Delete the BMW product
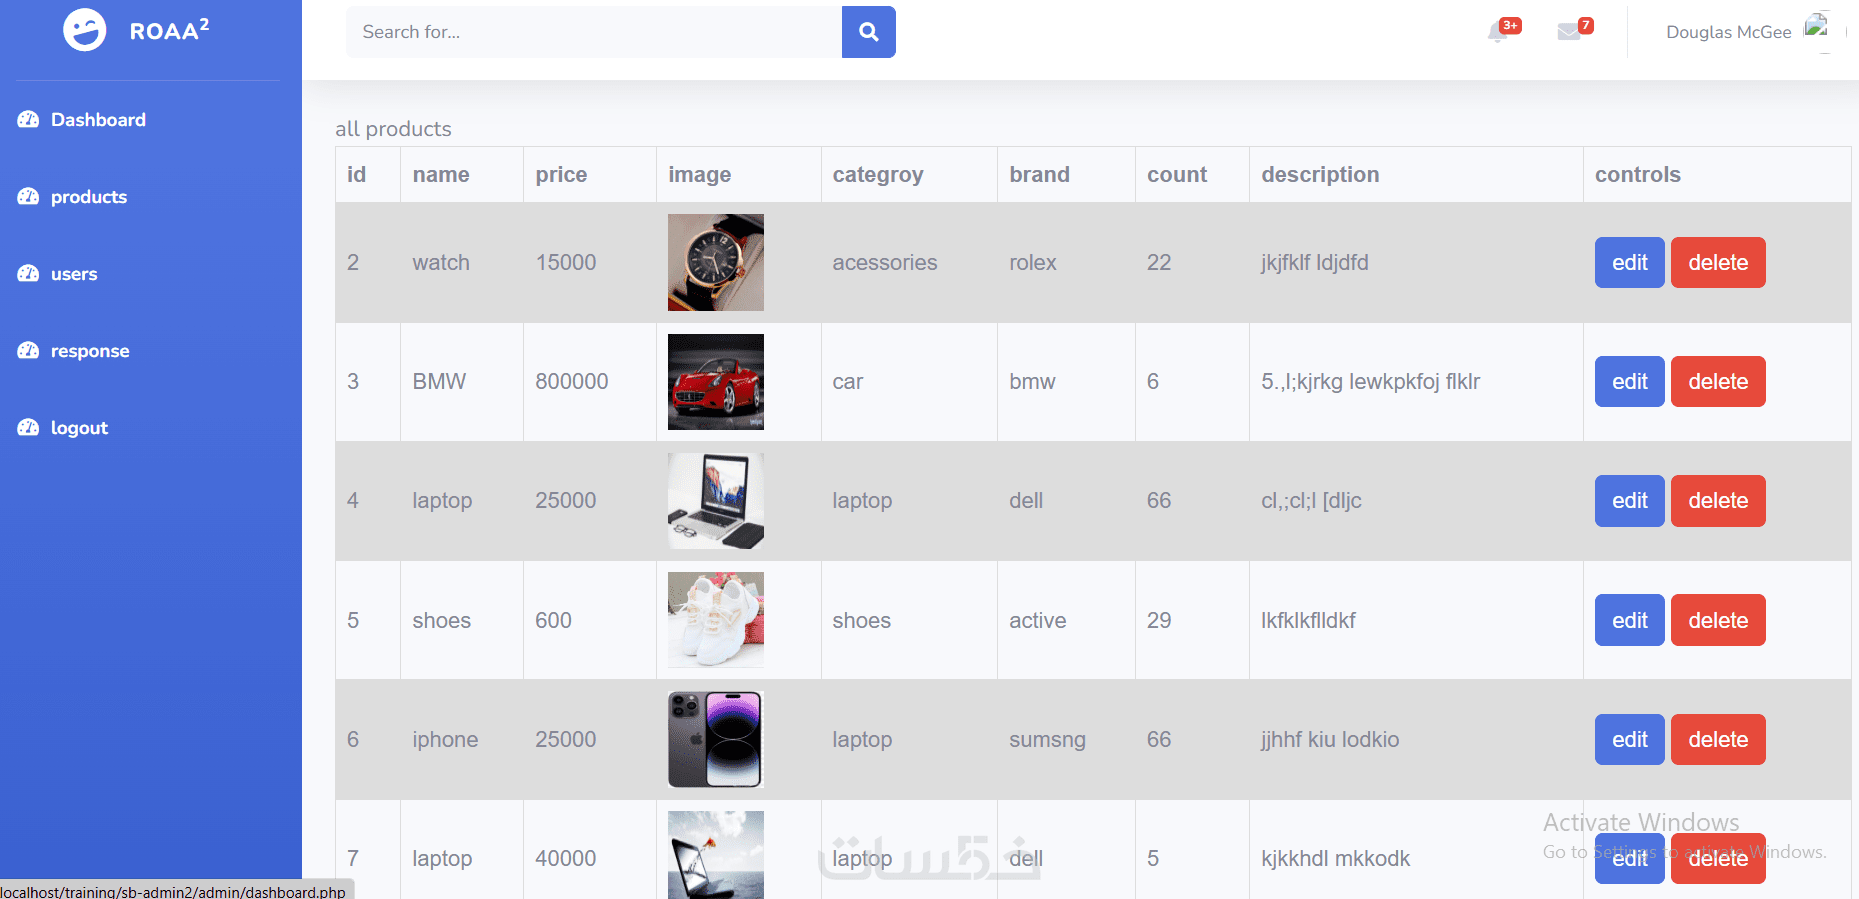The image size is (1859, 899). click(x=1718, y=381)
